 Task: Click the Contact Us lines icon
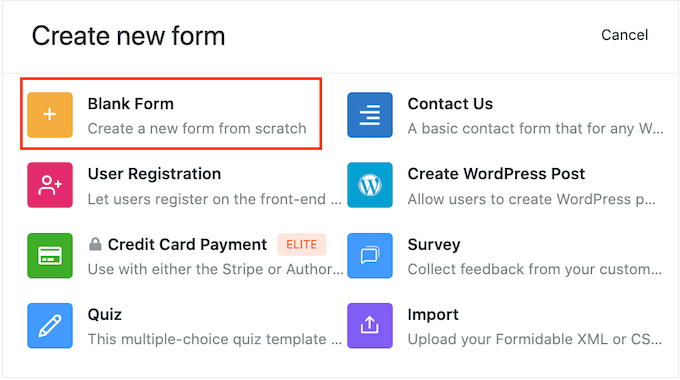tap(370, 115)
